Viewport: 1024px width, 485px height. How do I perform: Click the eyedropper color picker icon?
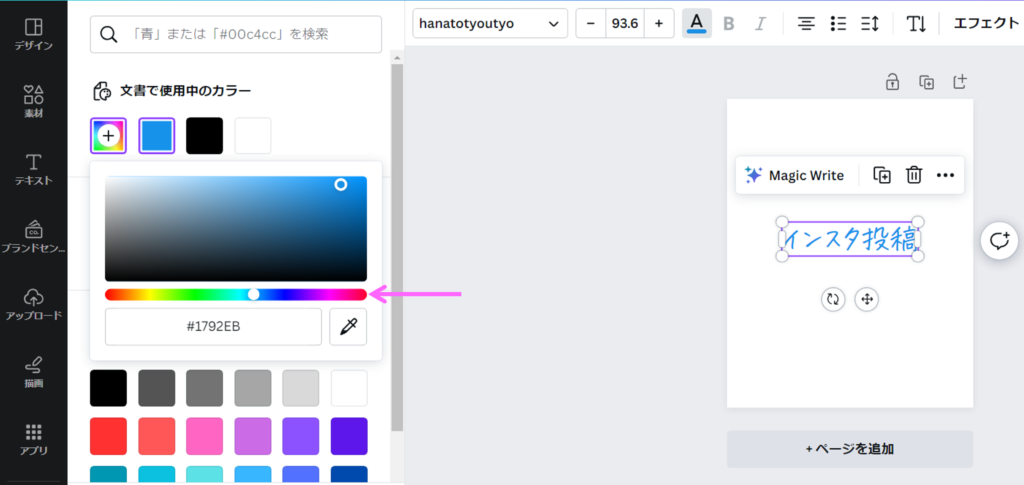click(x=348, y=327)
